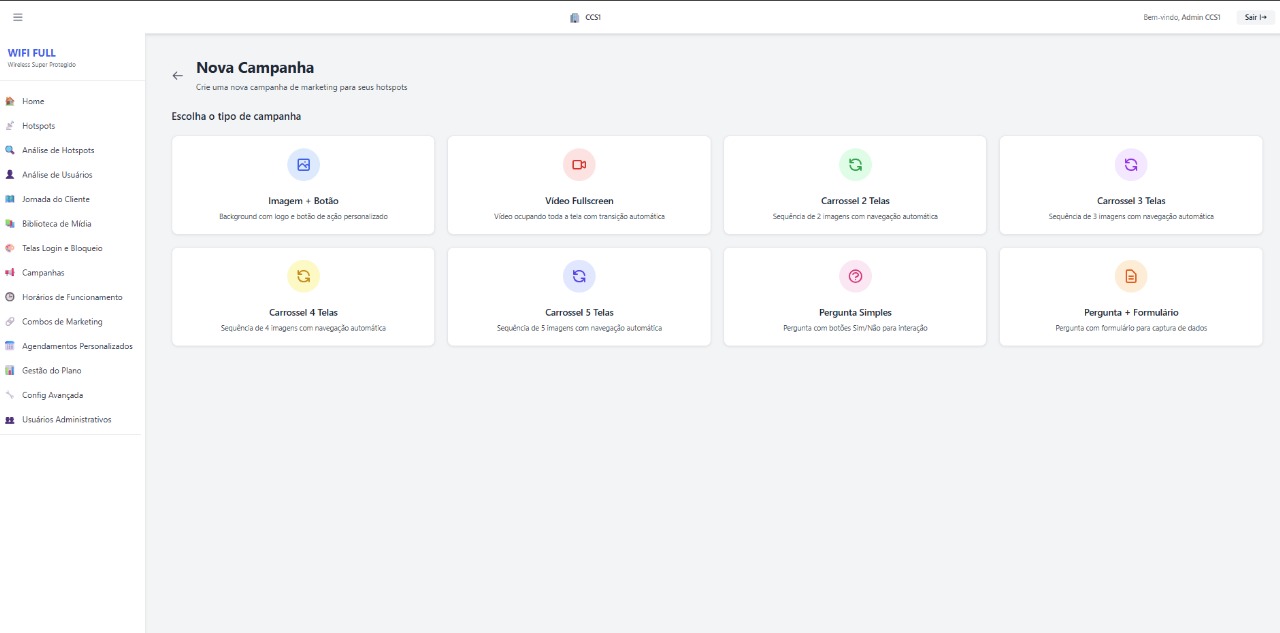Open Gestão do Plano menu item

(50, 371)
